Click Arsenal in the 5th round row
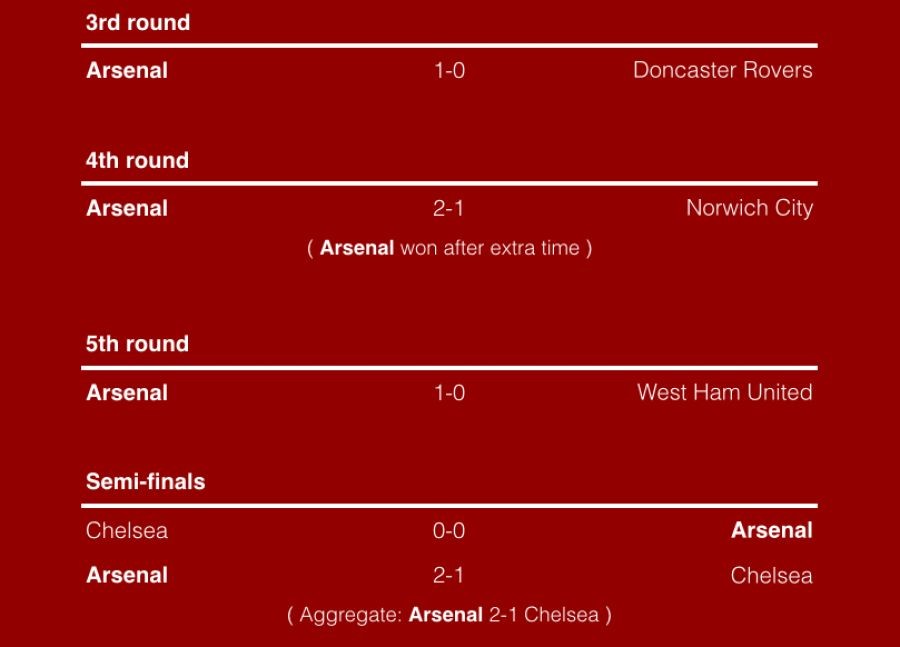The image size is (900, 647). 127,393
